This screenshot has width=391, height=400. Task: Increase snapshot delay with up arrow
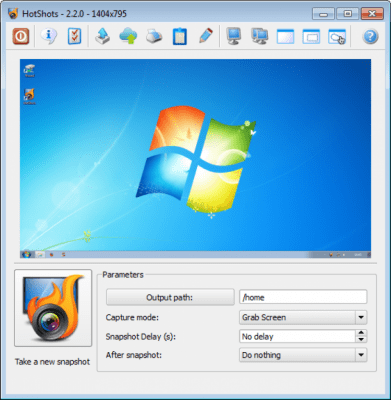(361, 333)
